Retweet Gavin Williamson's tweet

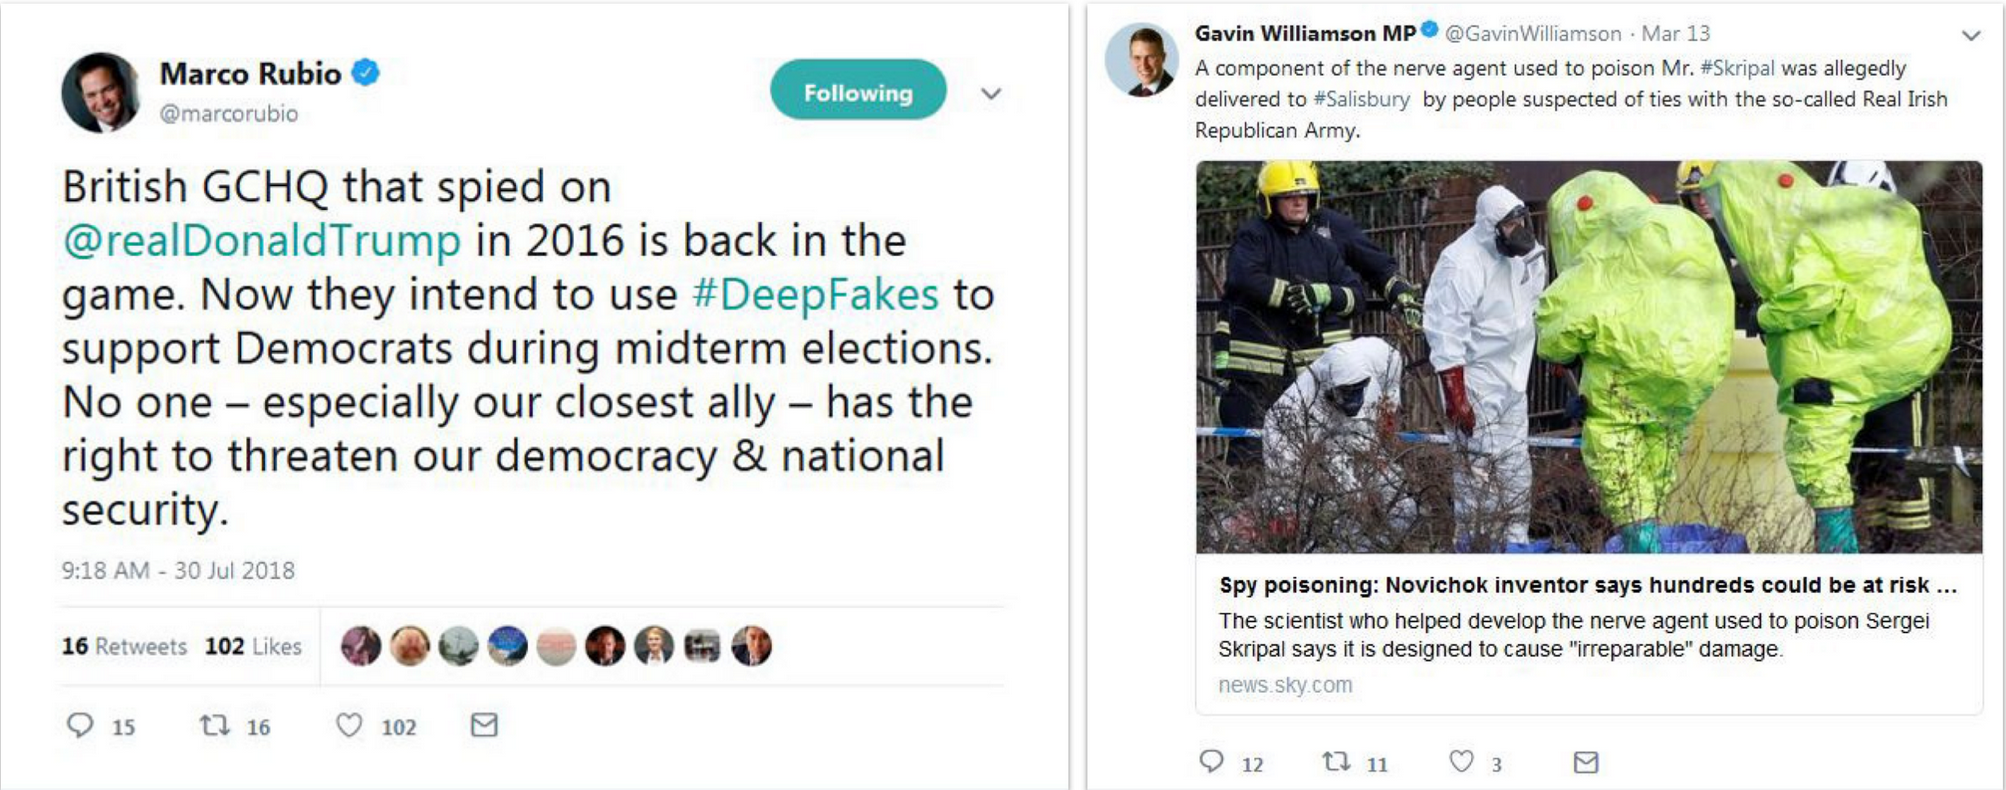pyautogui.click(x=1336, y=762)
